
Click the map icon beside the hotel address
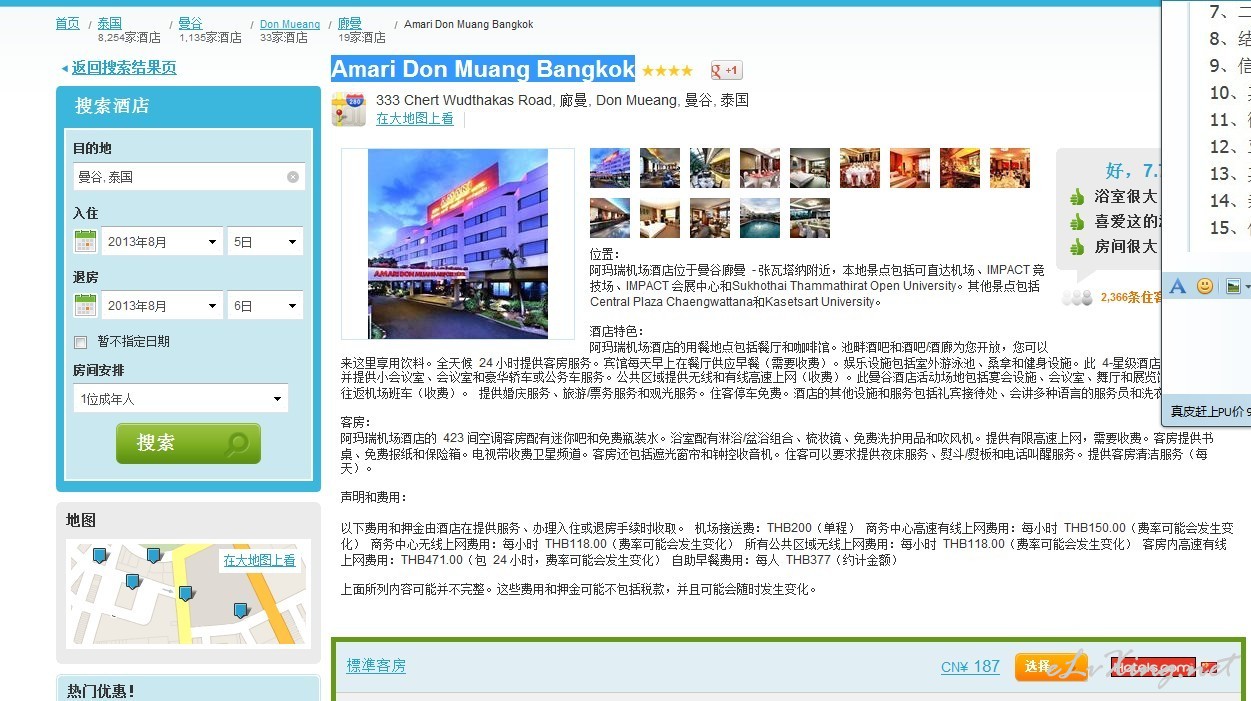click(x=349, y=109)
